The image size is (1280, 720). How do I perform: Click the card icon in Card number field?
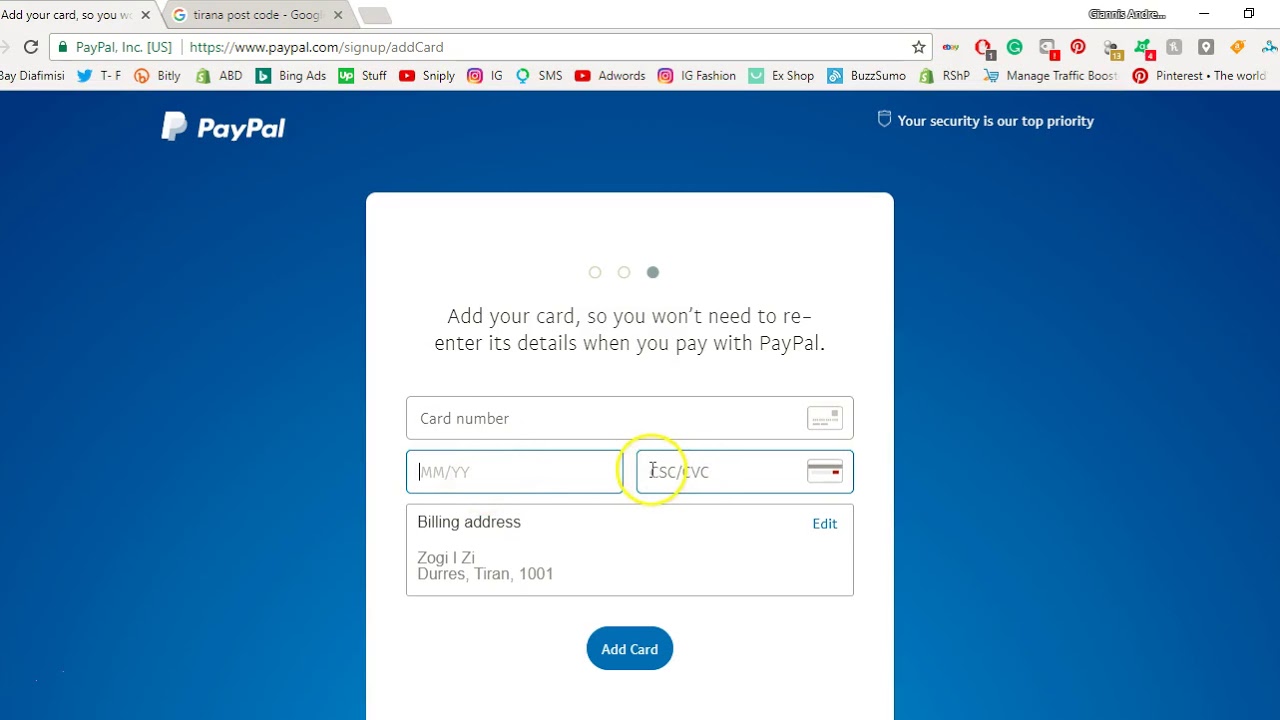[824, 418]
